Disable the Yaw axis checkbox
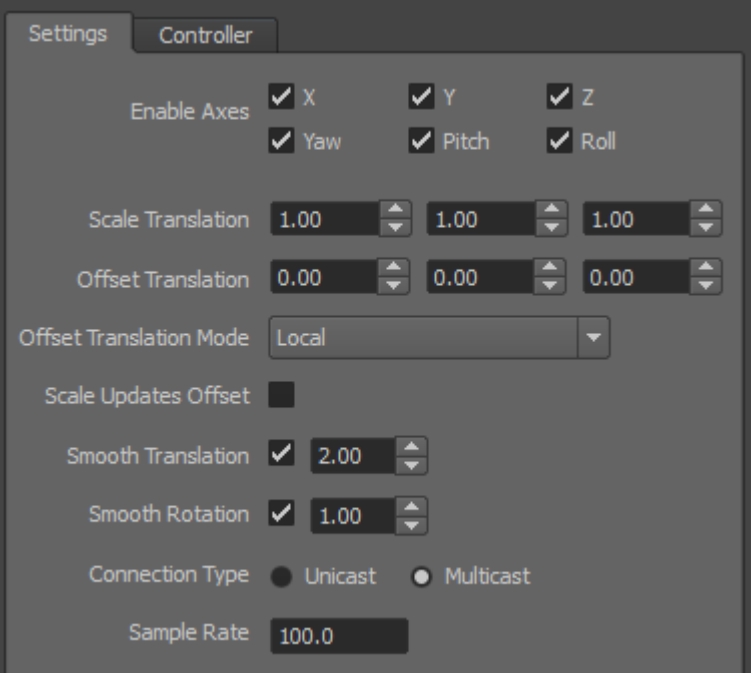 point(281,141)
